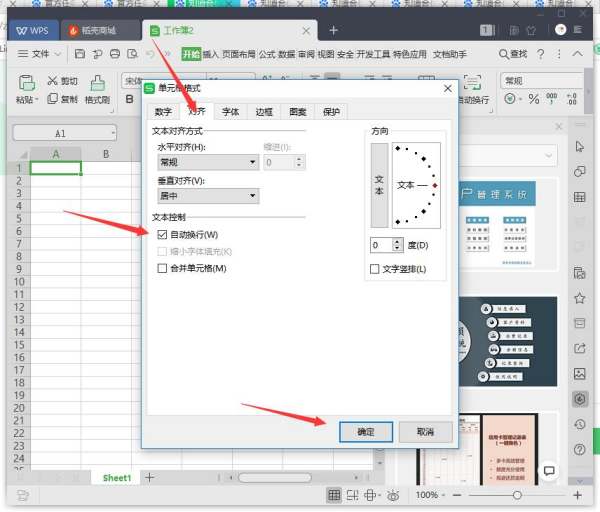Collapse the ribbon with chevron arrow
The width and height of the screenshot is (600, 512).
[x=577, y=54]
